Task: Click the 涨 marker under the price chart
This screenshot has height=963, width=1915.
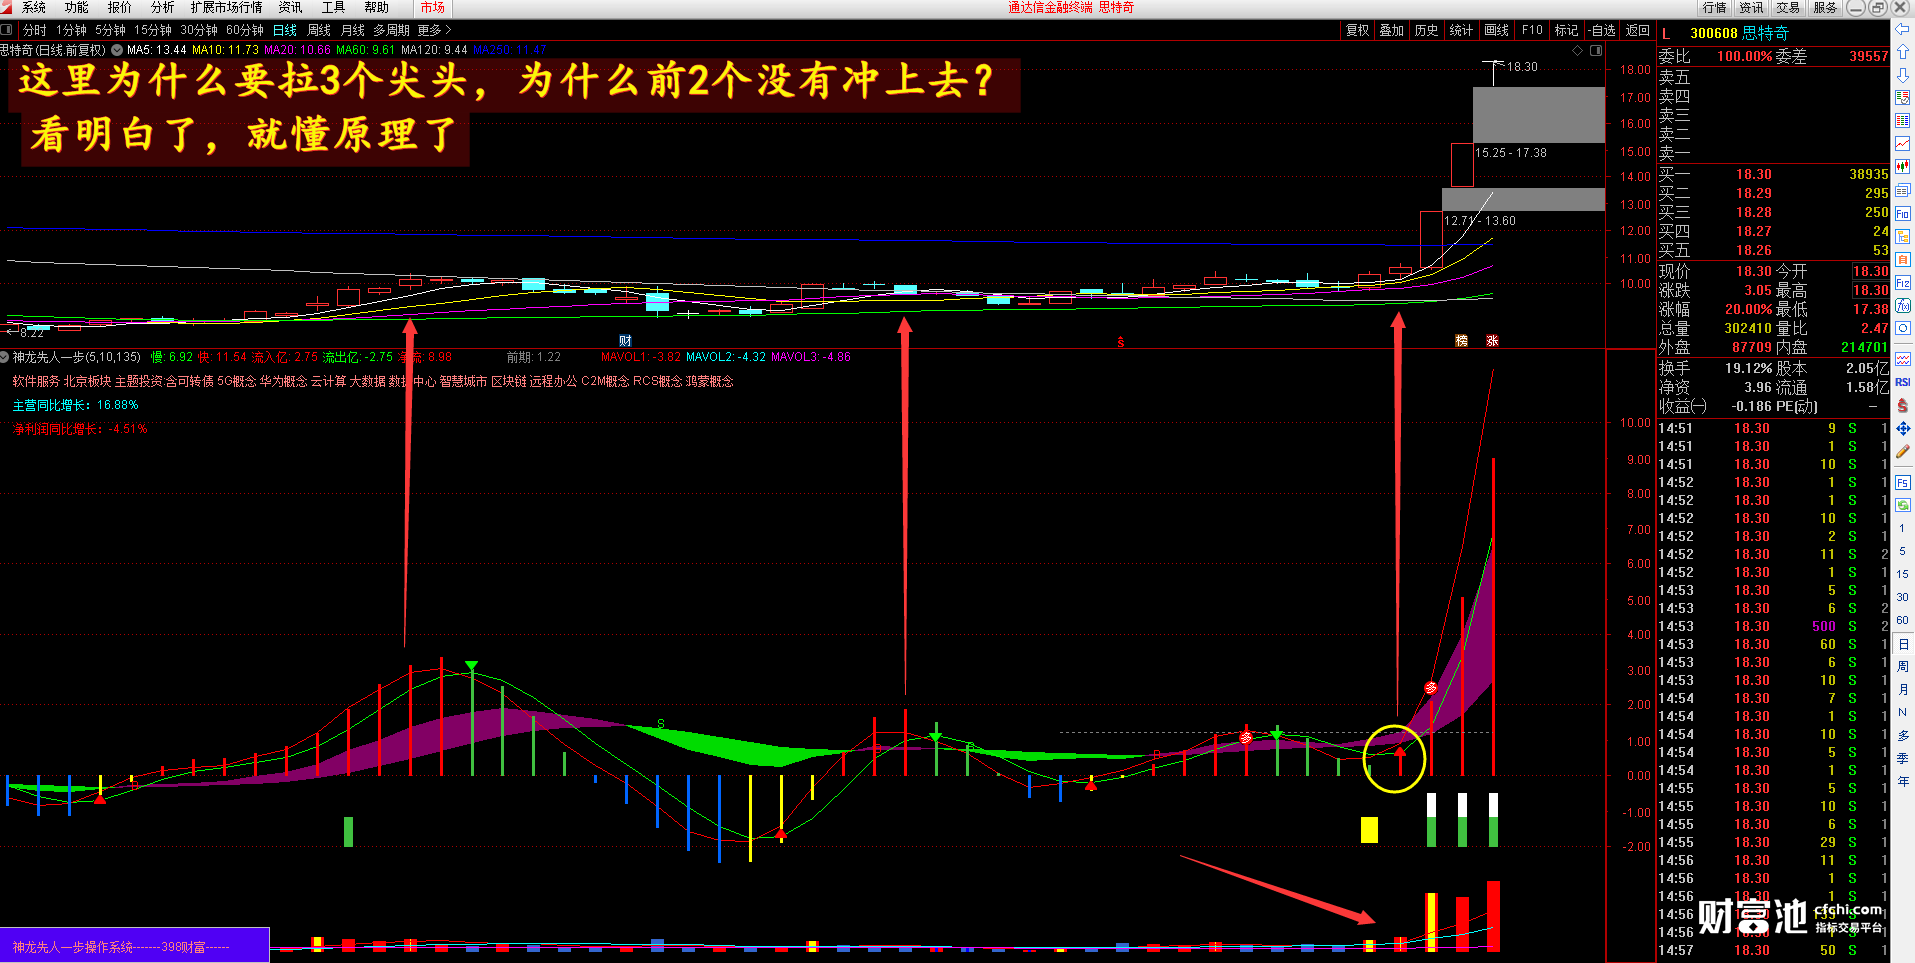Action: tap(1492, 341)
